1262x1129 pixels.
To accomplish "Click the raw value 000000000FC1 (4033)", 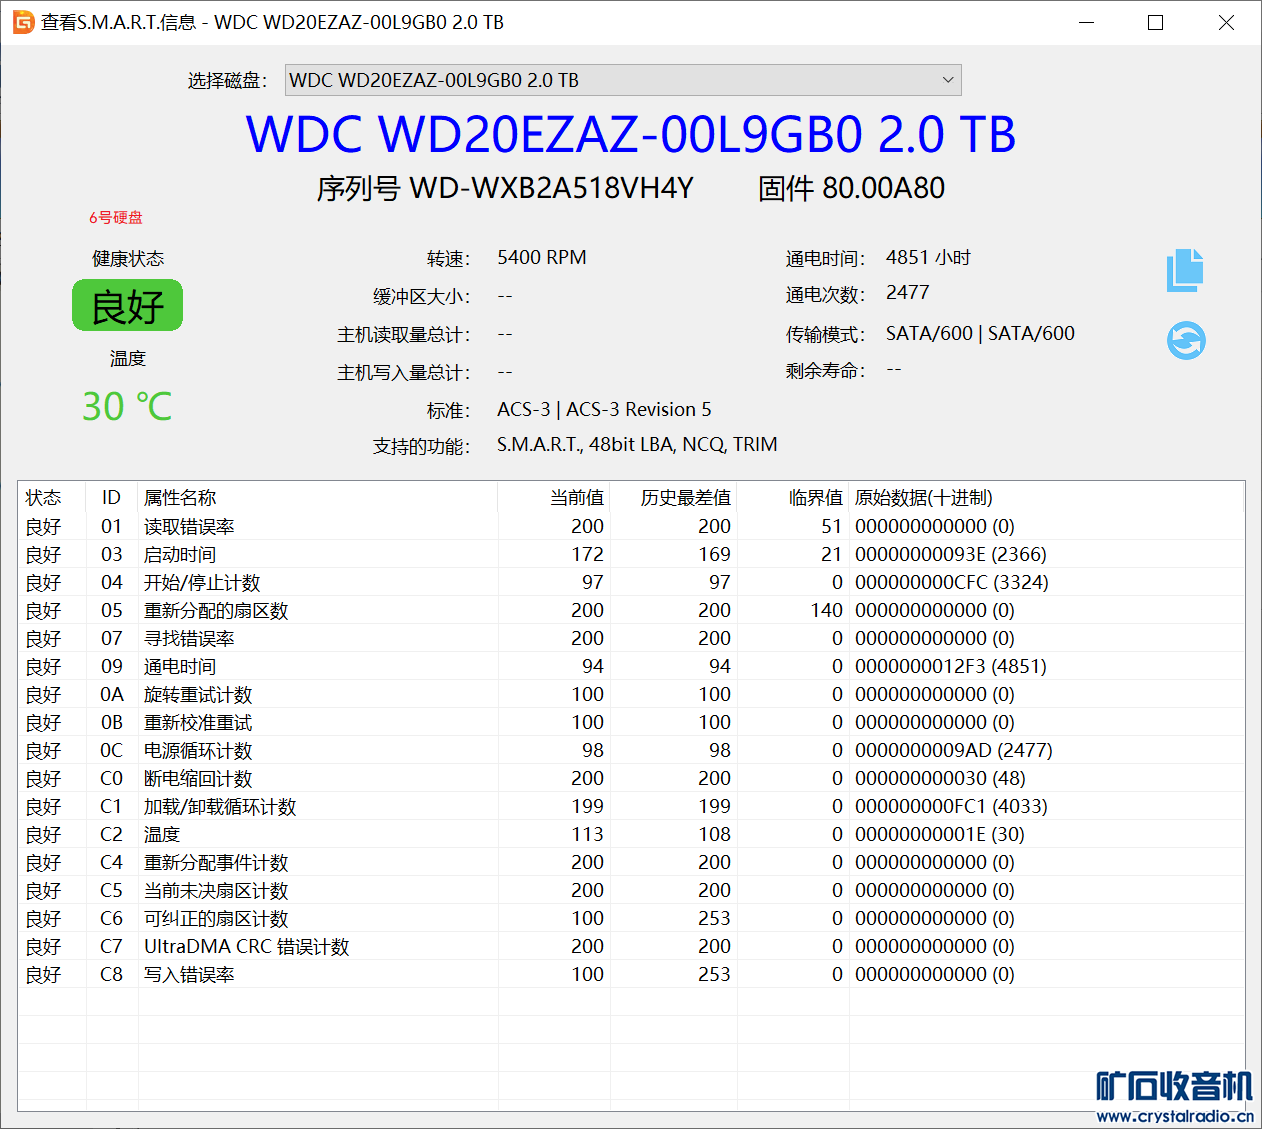I will [x=952, y=806].
